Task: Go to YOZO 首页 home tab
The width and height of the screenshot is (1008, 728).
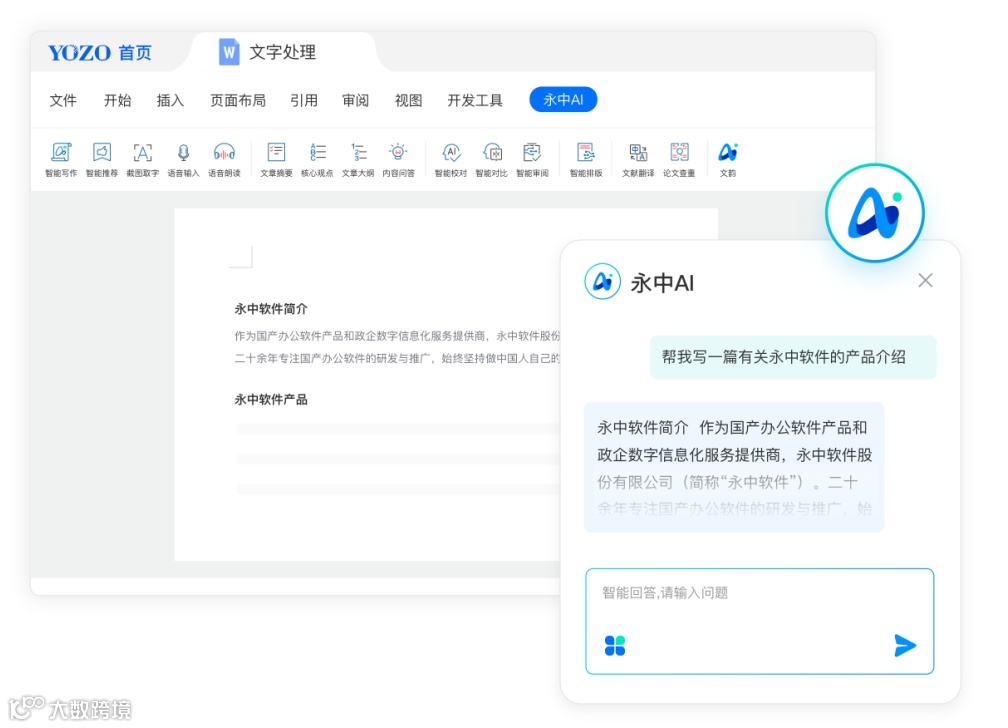Action: [100, 53]
